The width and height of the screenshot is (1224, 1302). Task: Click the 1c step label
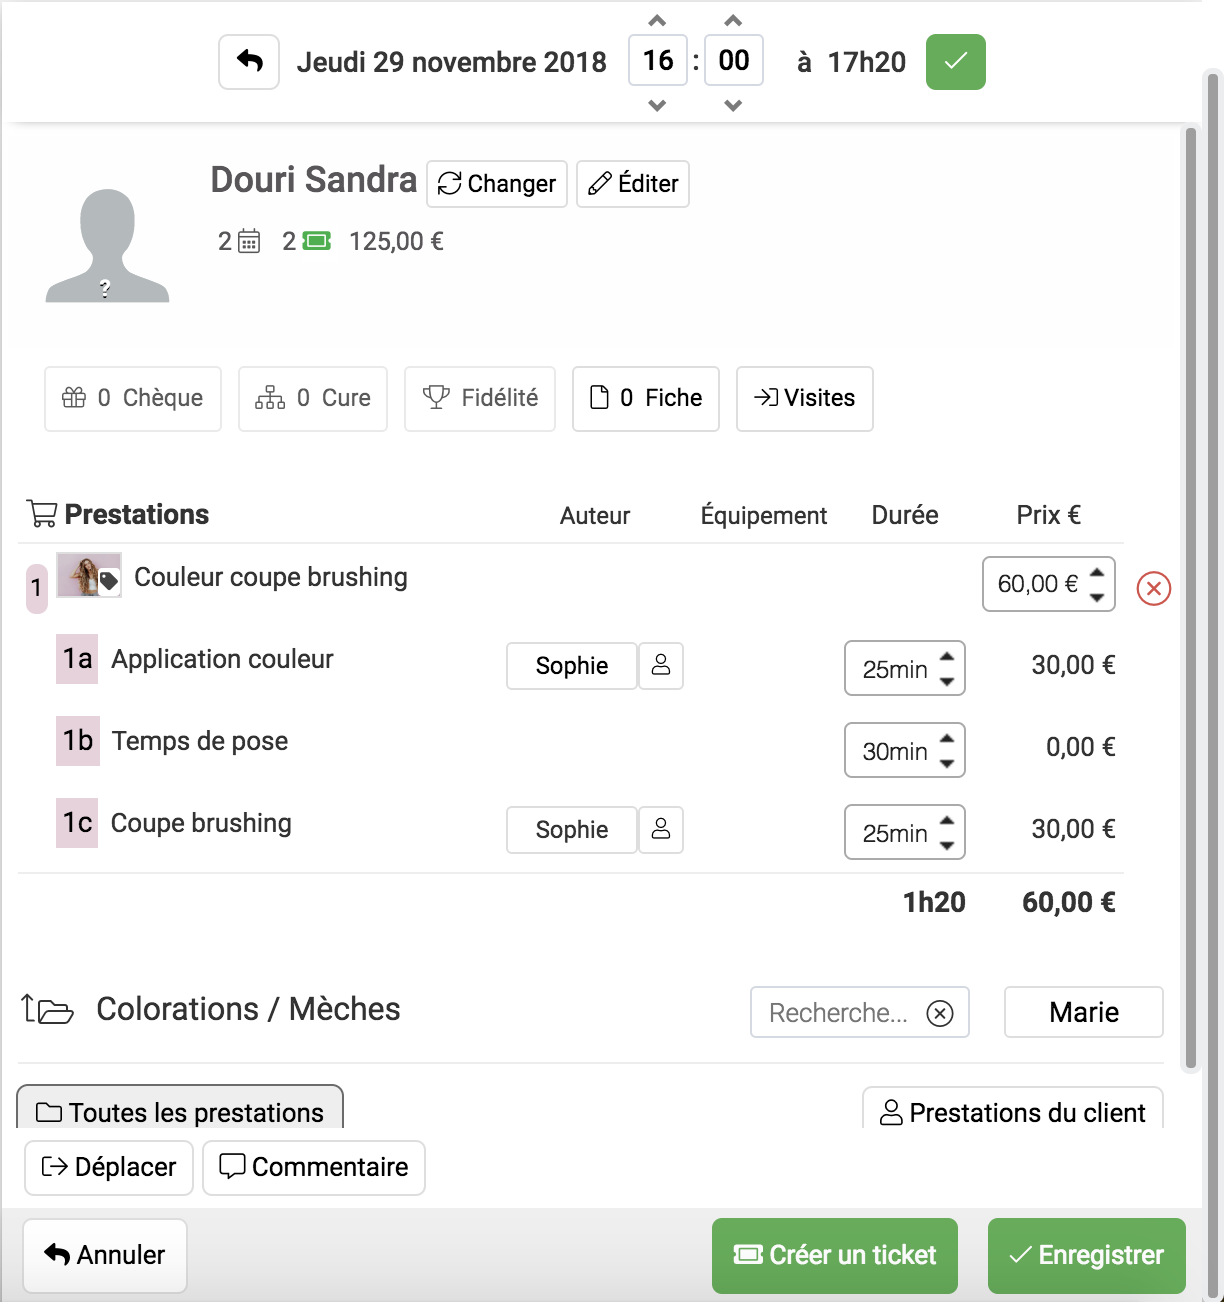(x=77, y=823)
